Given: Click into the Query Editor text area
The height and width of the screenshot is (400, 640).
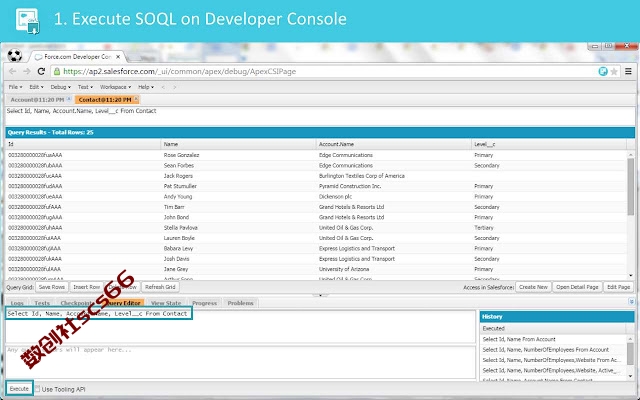Looking at the screenshot, I should click(x=240, y=327).
